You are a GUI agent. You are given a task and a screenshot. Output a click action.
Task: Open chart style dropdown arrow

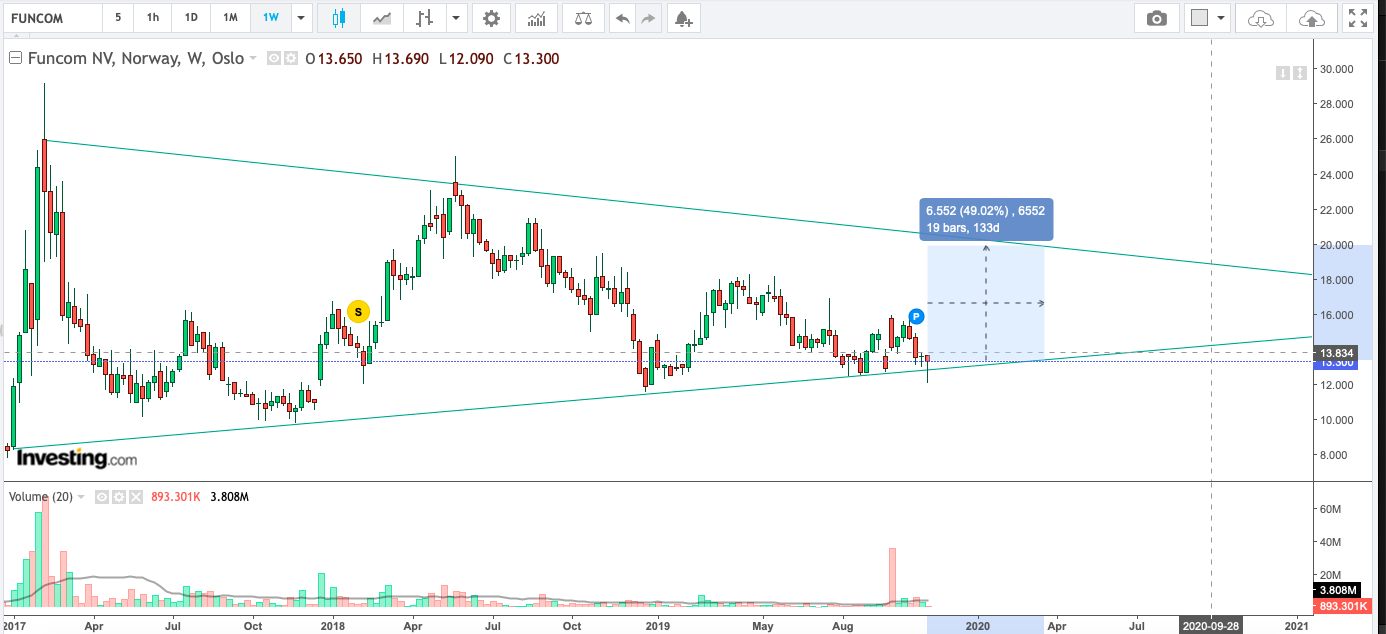(x=457, y=18)
